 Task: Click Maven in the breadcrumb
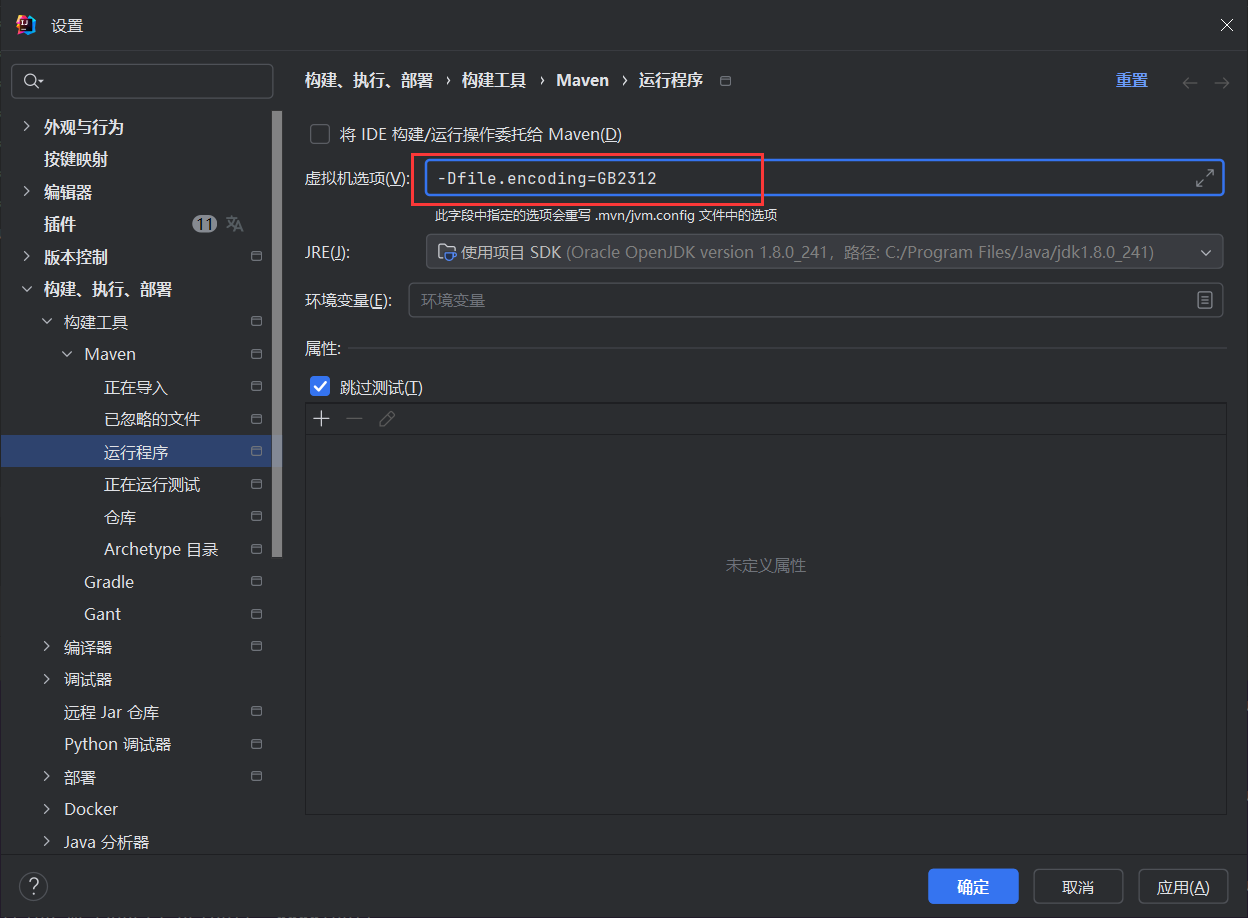[582, 80]
